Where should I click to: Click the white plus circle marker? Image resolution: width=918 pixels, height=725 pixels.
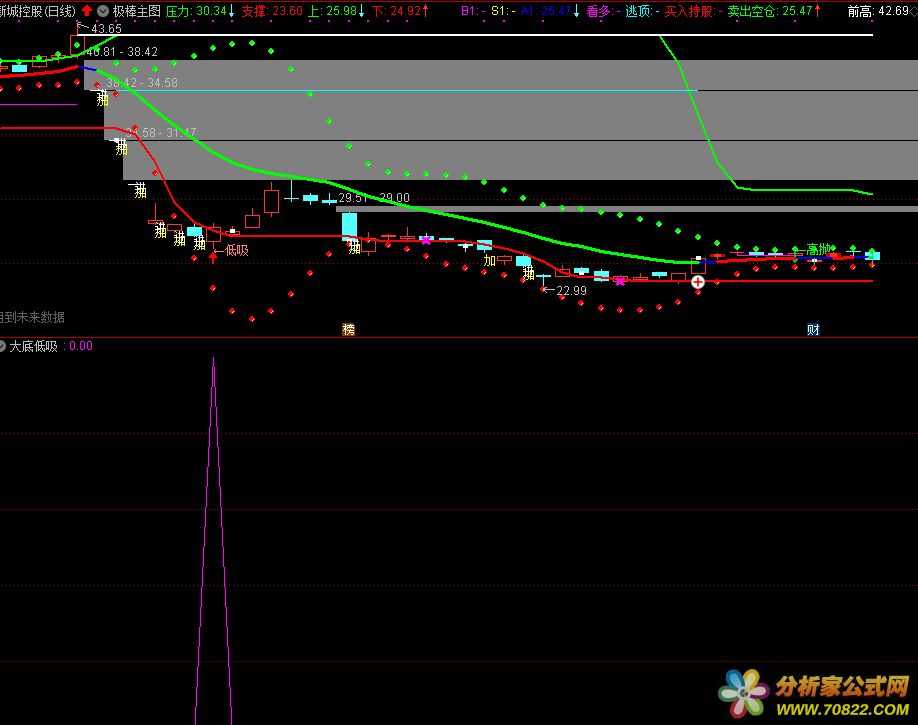pyautogui.click(x=698, y=282)
